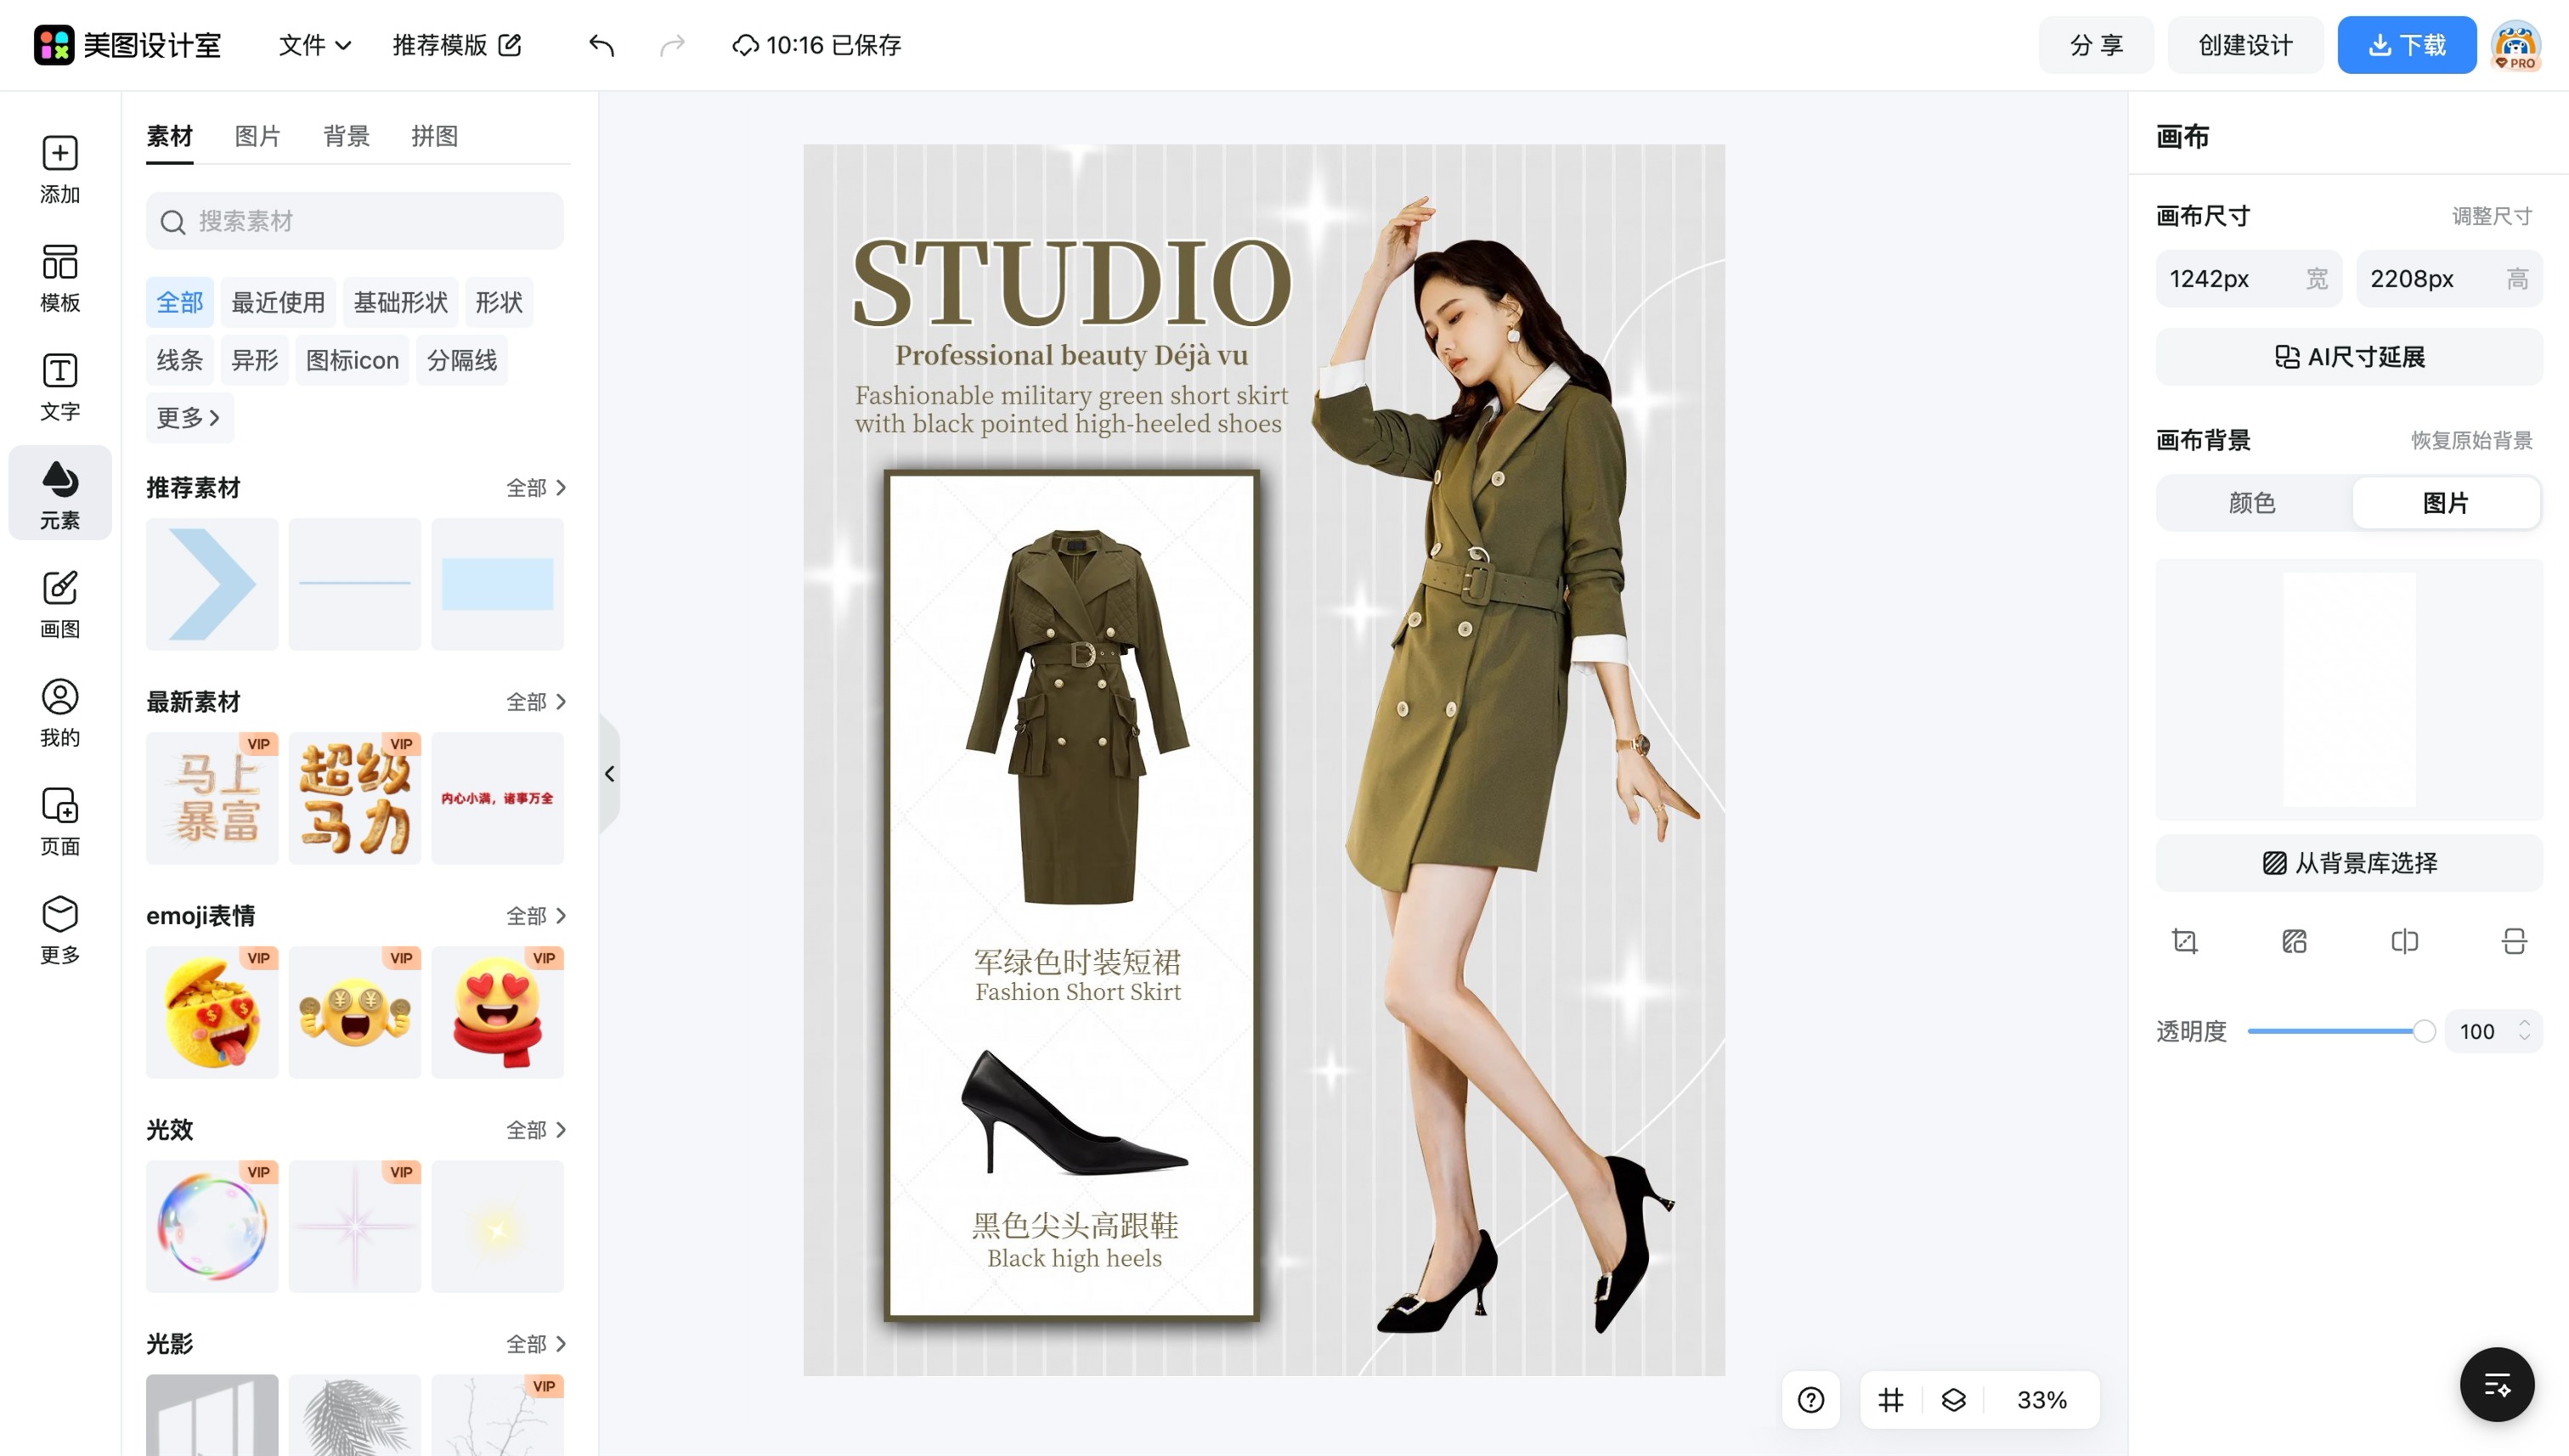Click the 分享 share button
Screen dimensions: 2569x1456
(2096, 45)
